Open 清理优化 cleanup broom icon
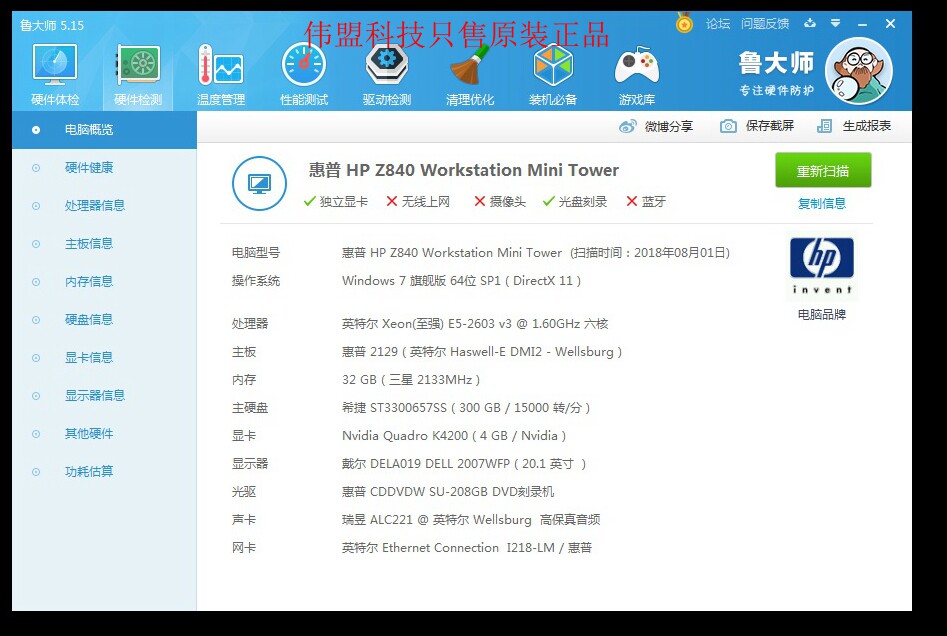The image size is (947, 636). point(470,74)
